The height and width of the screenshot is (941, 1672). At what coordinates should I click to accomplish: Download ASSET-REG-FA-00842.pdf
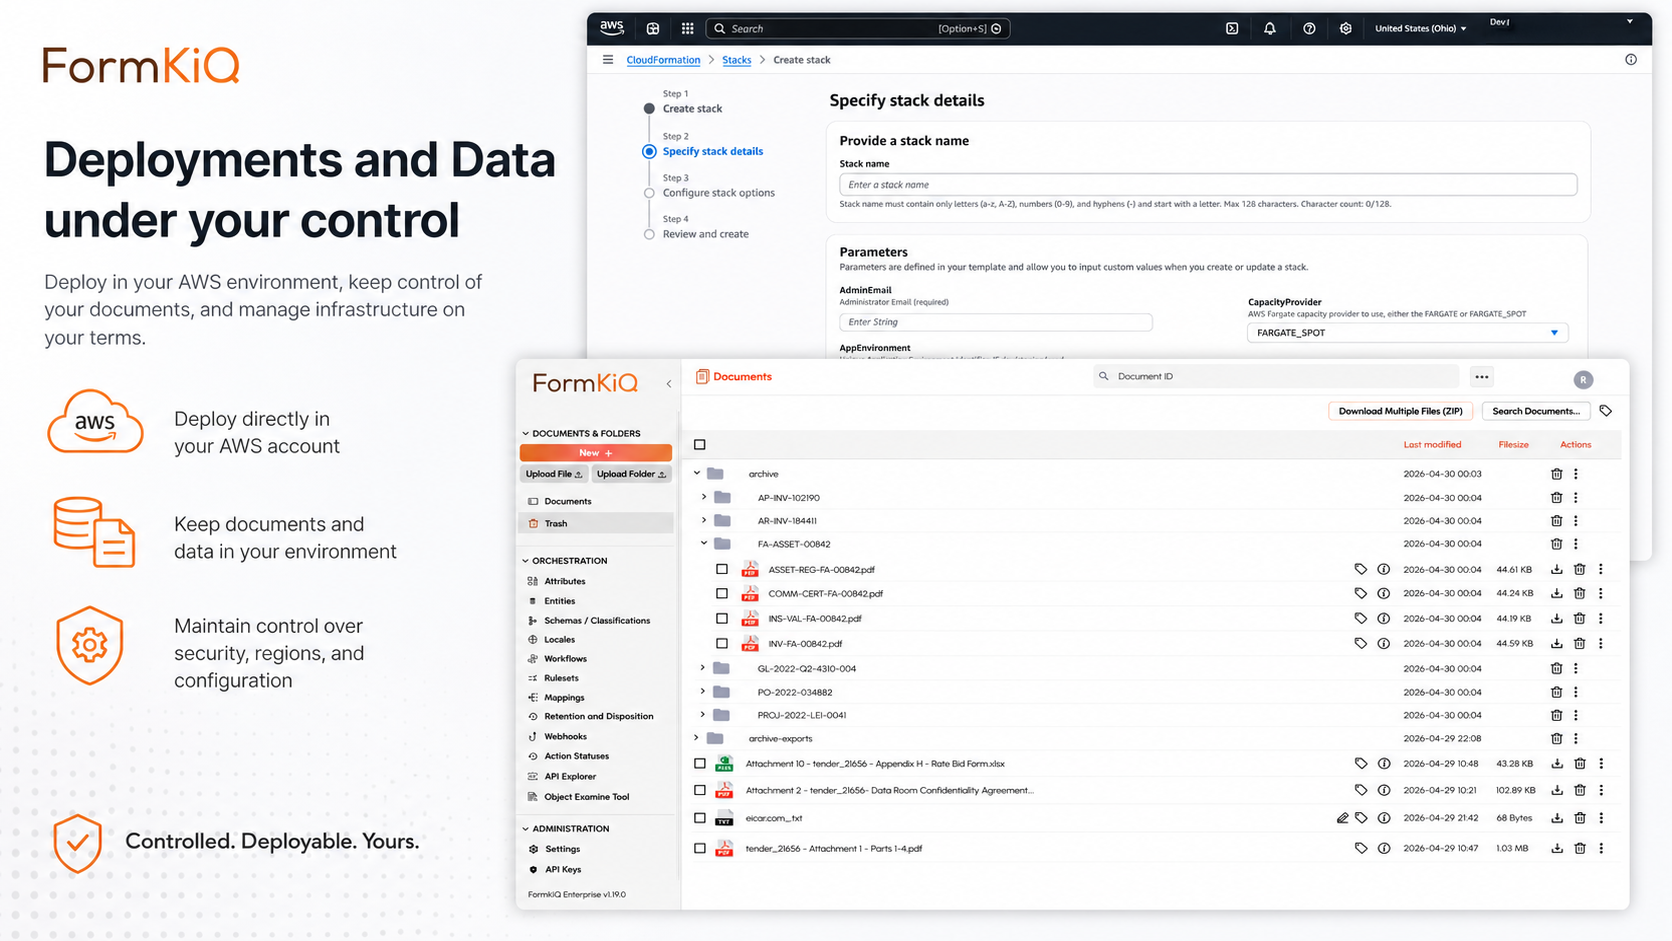pos(1557,569)
